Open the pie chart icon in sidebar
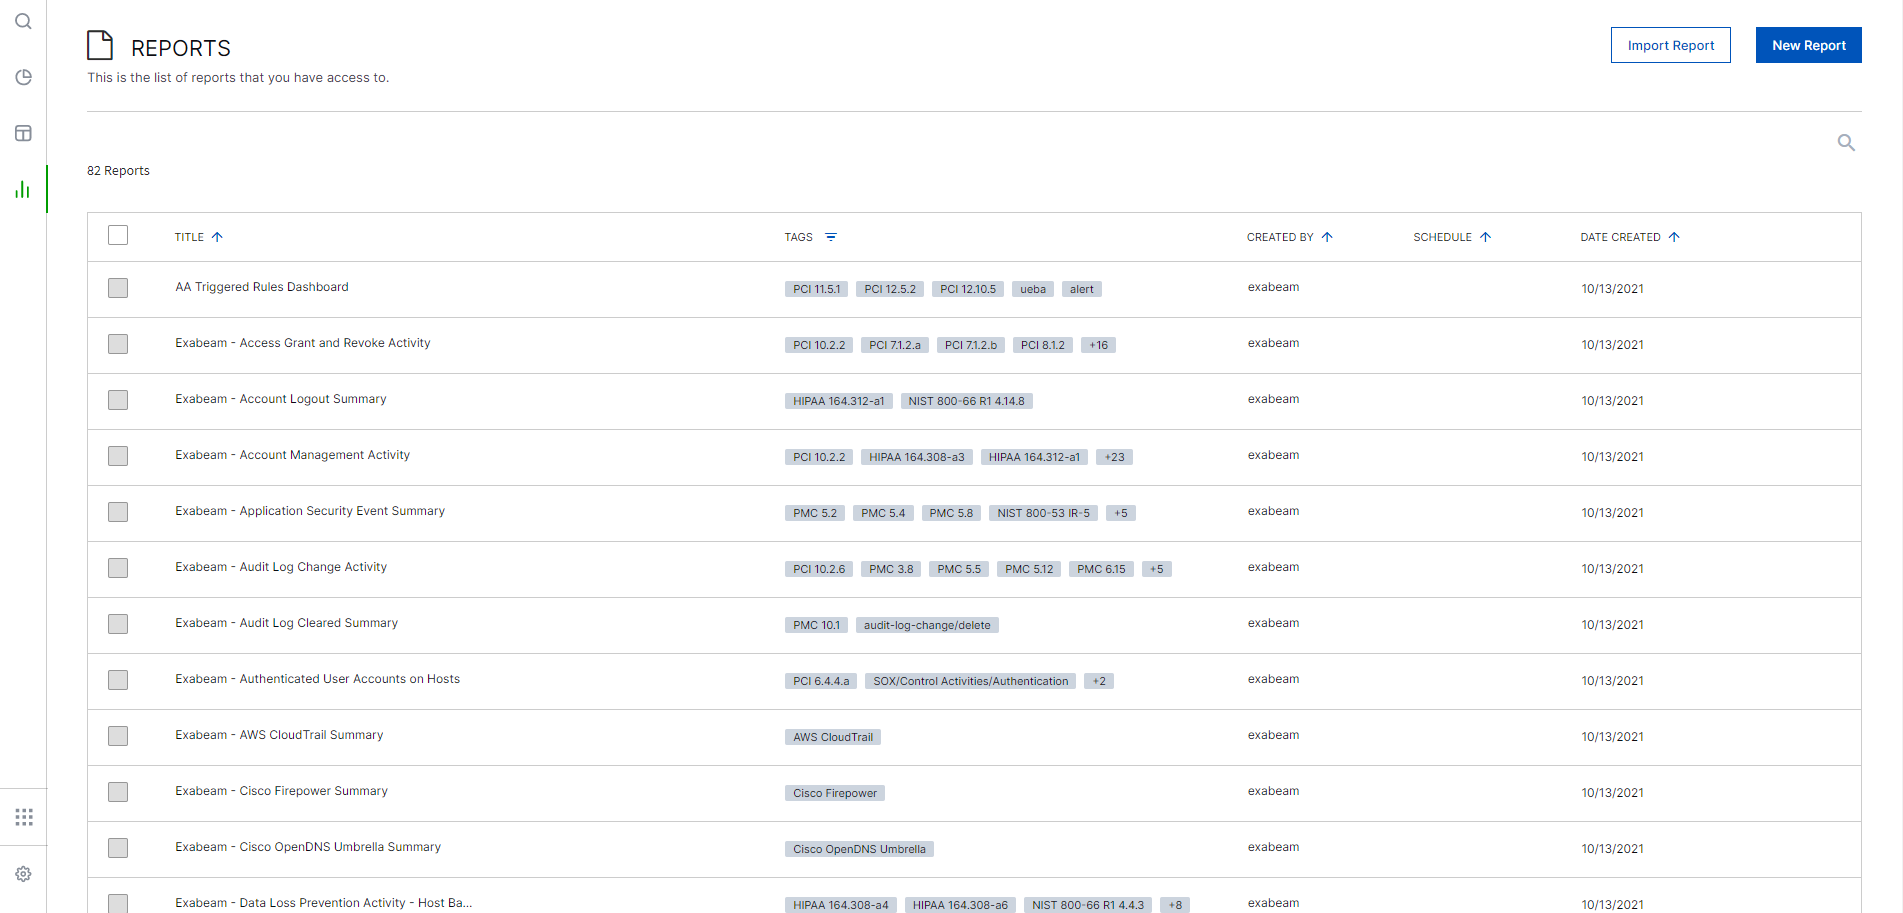Screen dimensions: 1903x913 [x=23, y=77]
